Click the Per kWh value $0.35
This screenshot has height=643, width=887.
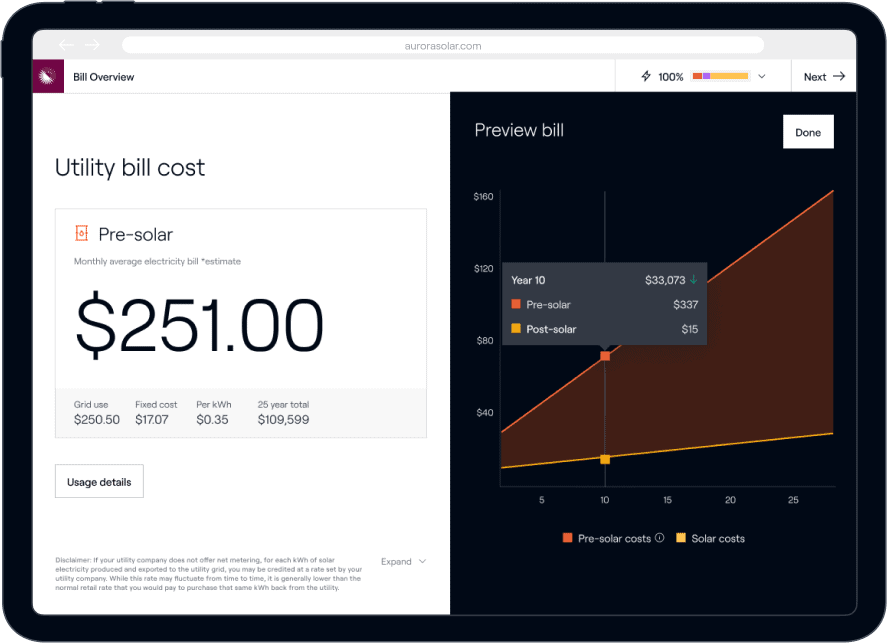(212, 420)
